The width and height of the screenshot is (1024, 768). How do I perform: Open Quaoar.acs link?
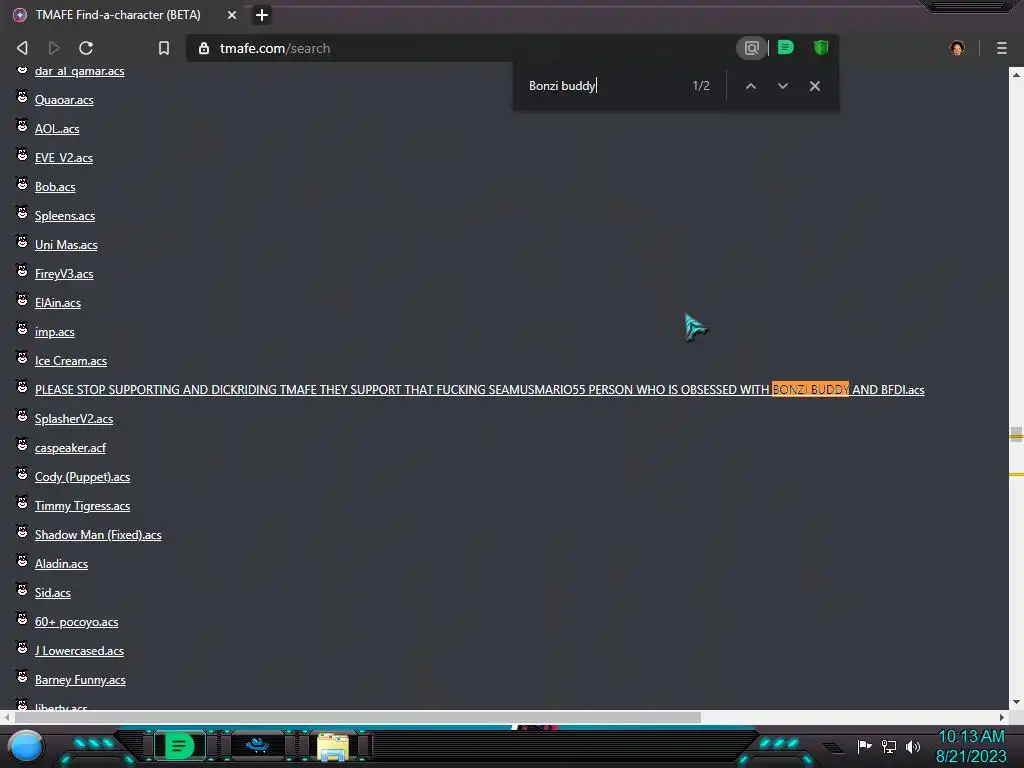[x=64, y=100]
